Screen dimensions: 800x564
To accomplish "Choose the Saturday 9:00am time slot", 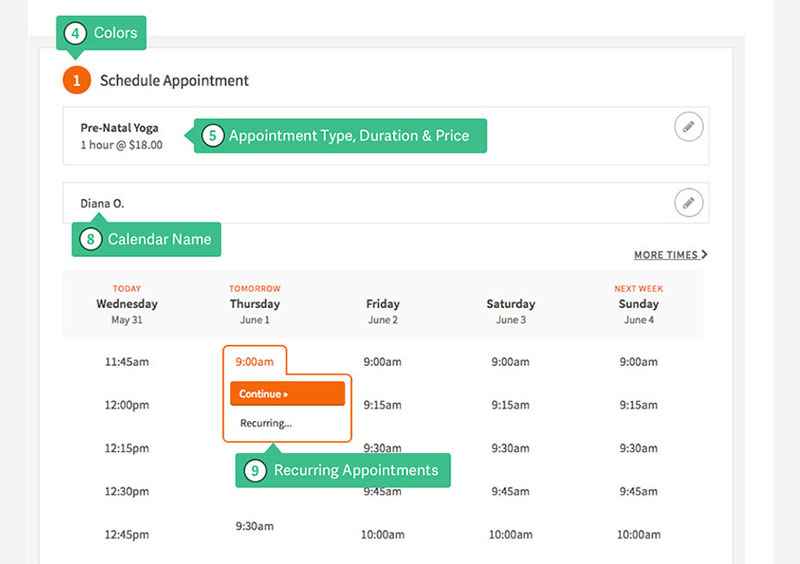I will coord(511,362).
